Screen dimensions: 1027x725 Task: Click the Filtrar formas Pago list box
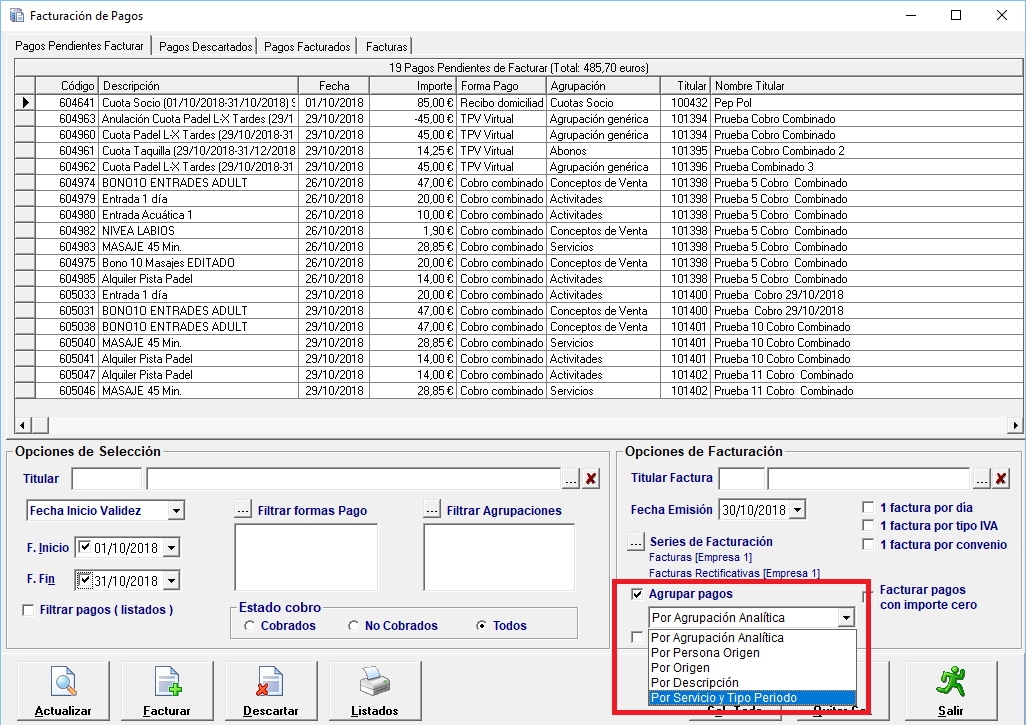(x=306, y=557)
